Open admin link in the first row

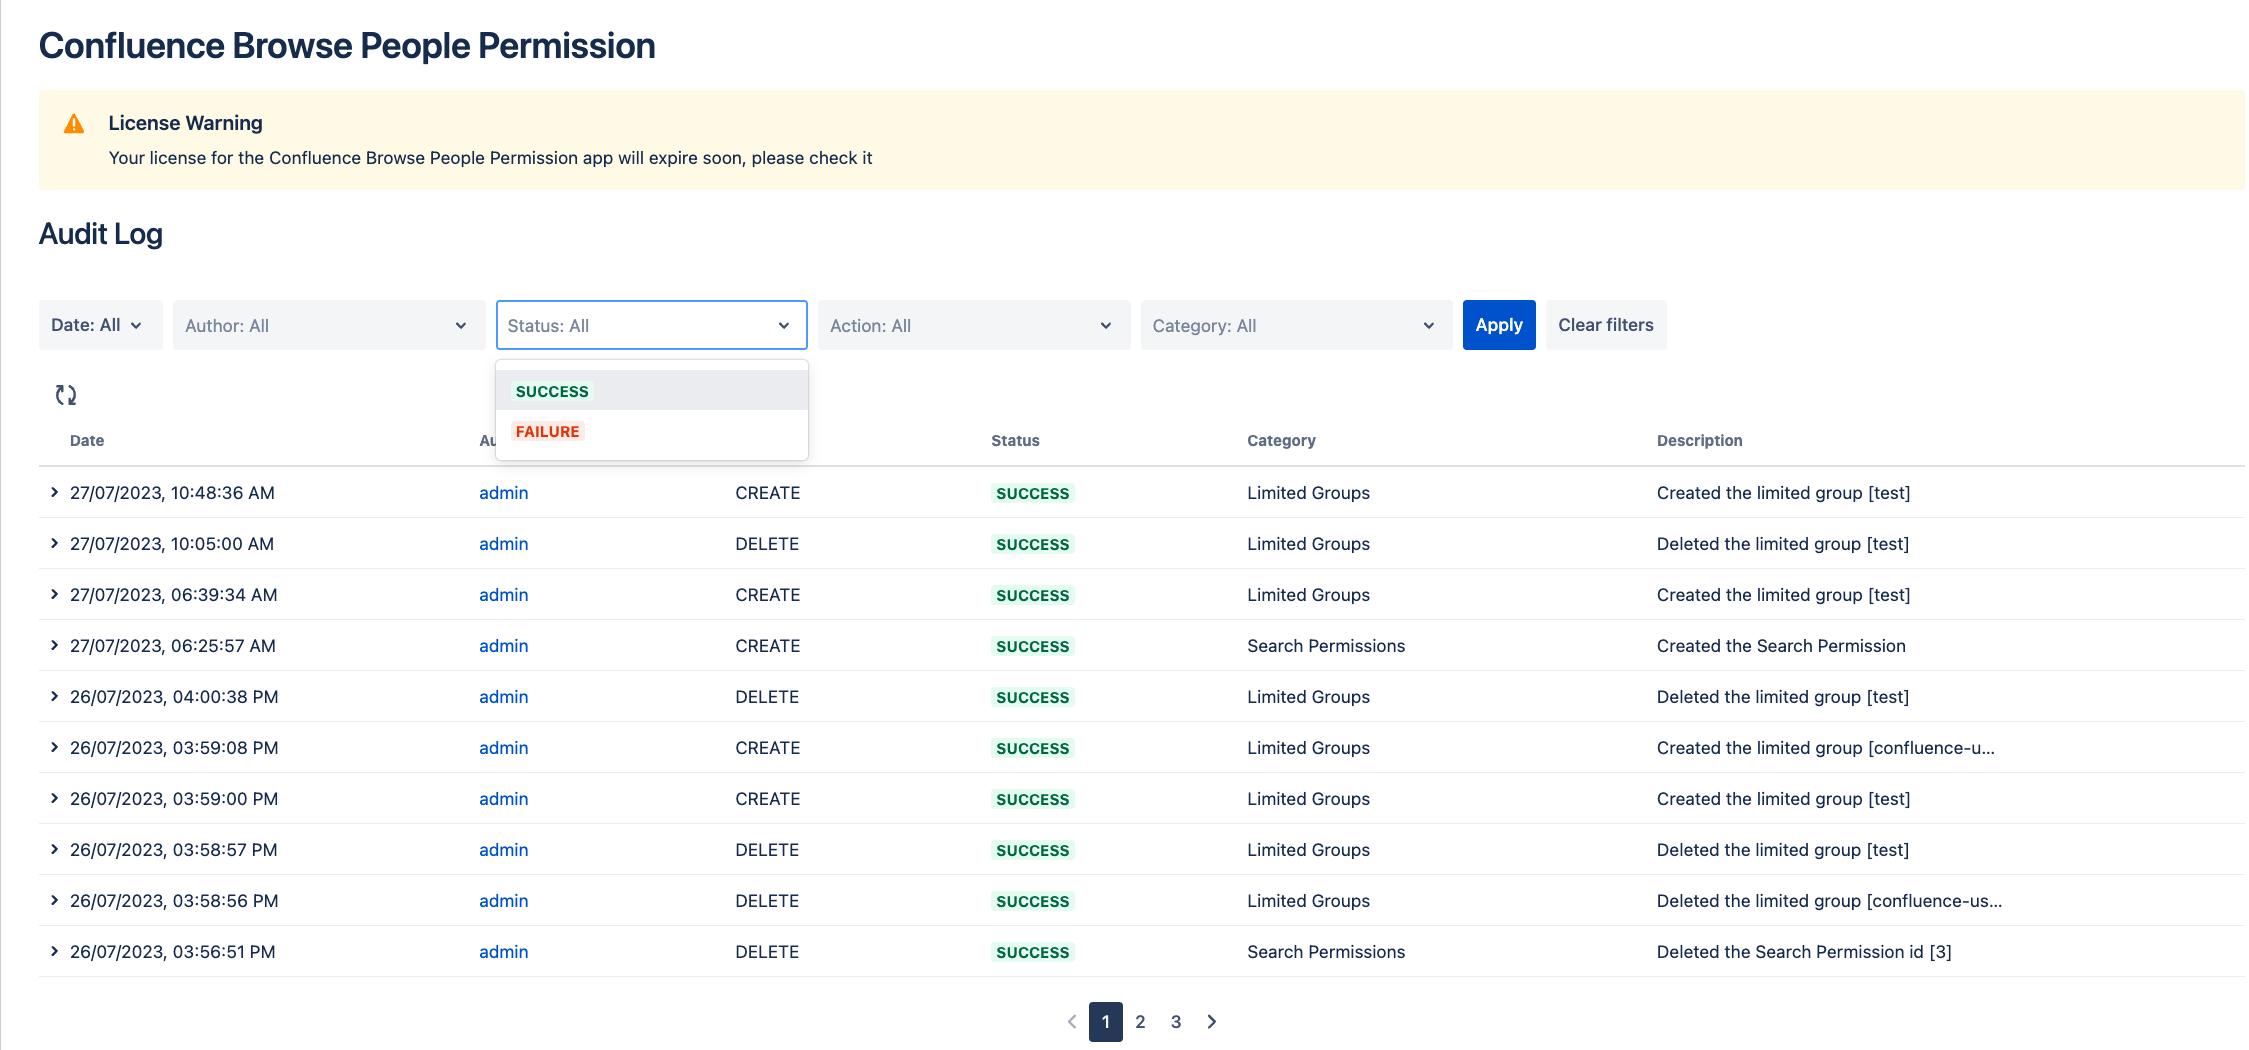(503, 493)
